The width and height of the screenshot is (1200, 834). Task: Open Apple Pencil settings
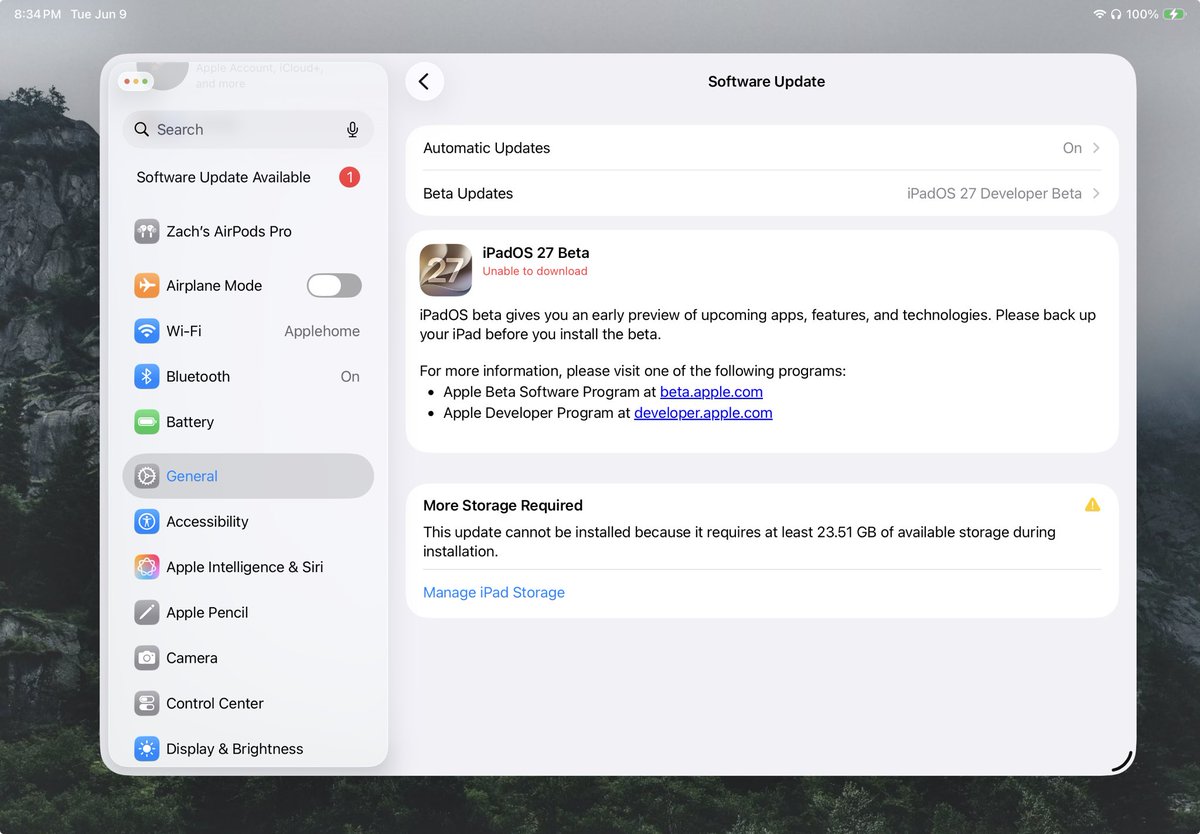coord(248,613)
